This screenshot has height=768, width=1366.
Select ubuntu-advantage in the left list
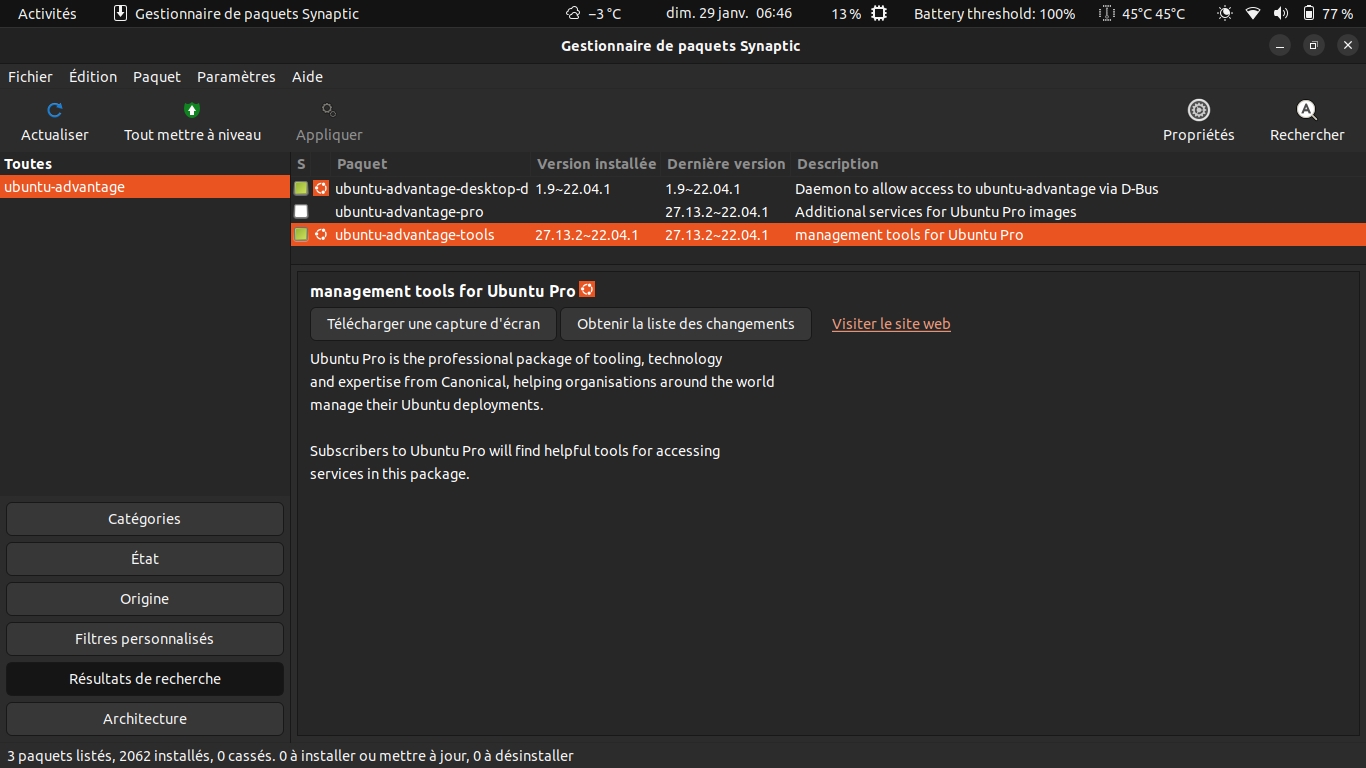144,187
